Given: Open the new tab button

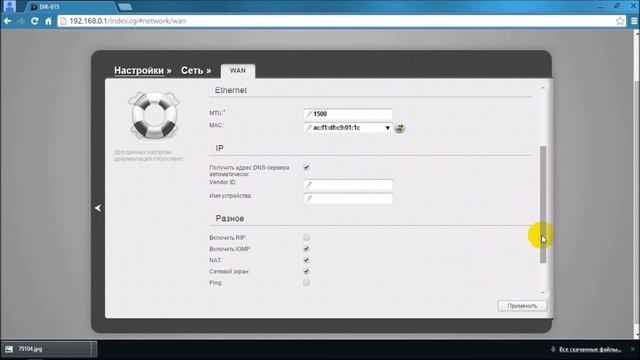Looking at the screenshot, I should click(125, 7).
